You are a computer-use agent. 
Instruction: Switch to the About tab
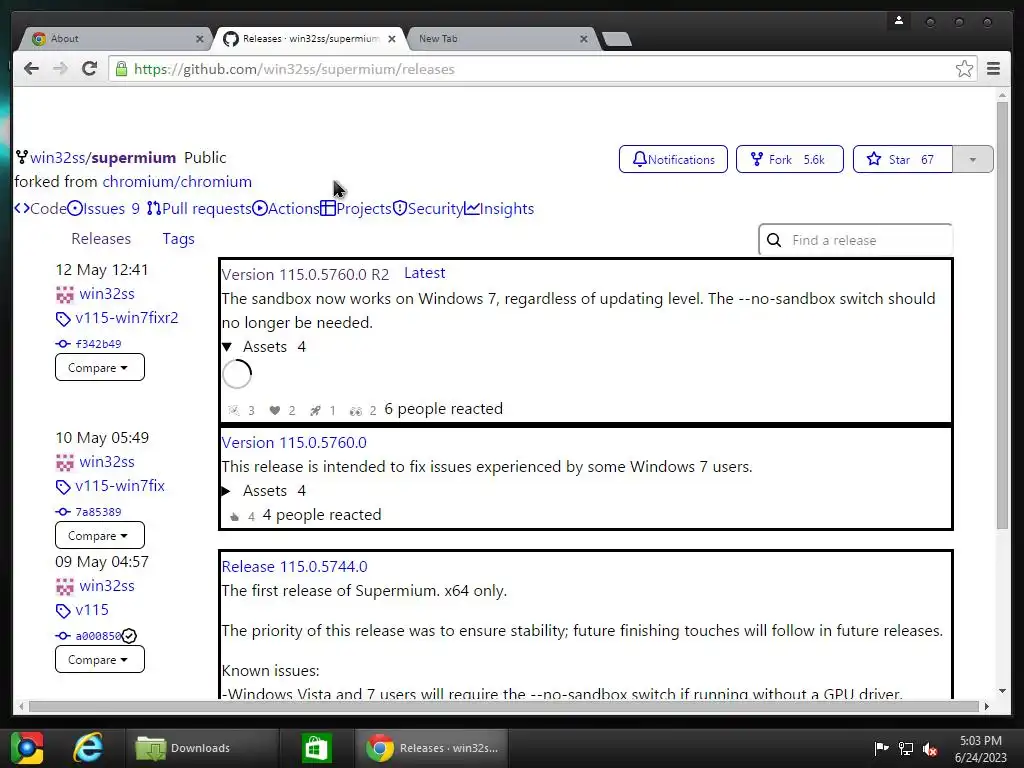(x=114, y=39)
